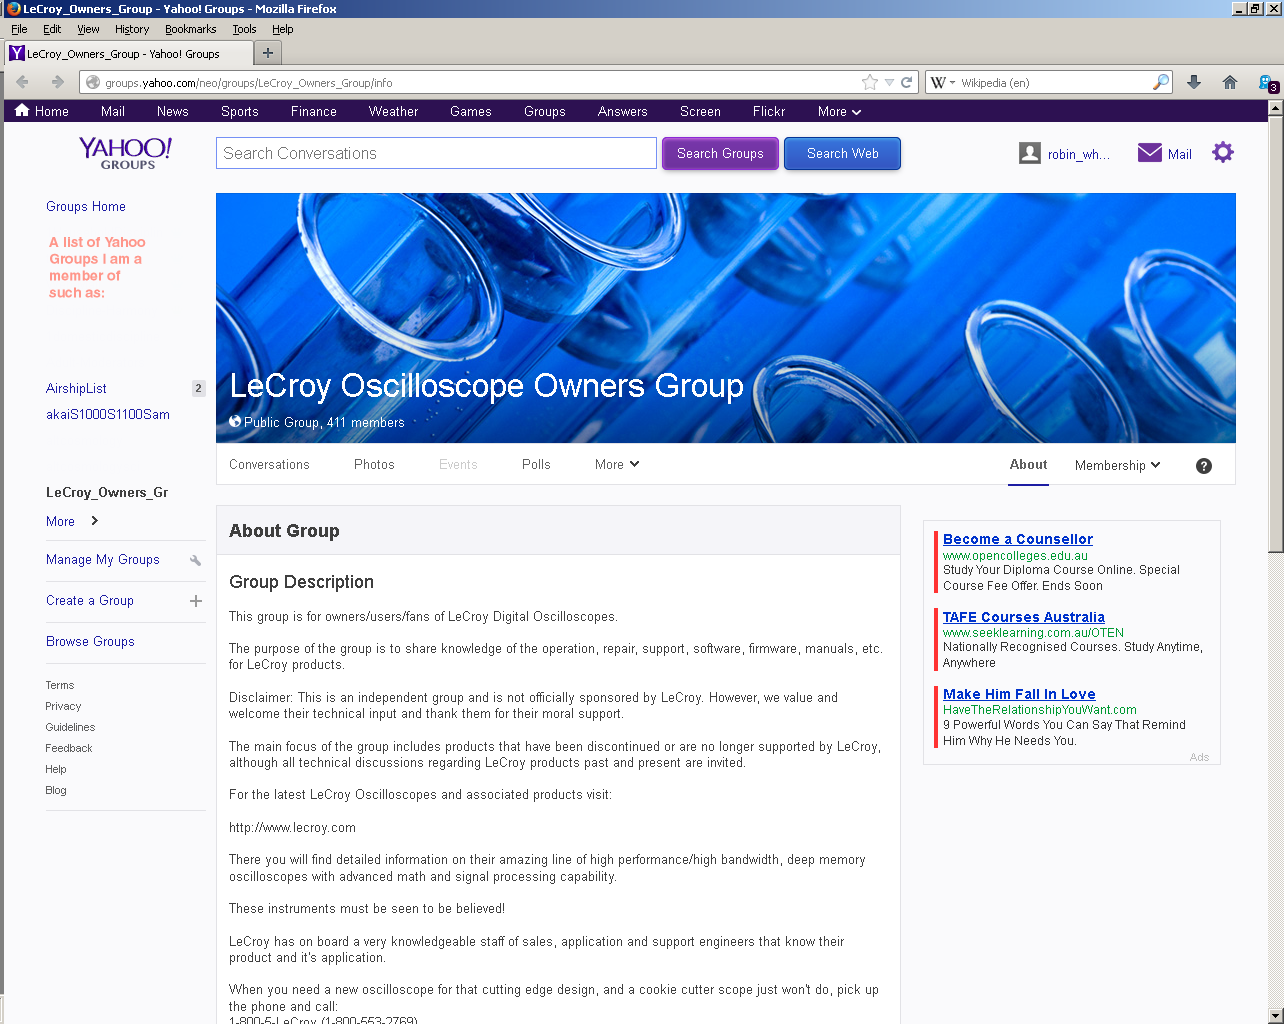Click the Browse Groups link
The width and height of the screenshot is (1284, 1024).
[x=90, y=642]
